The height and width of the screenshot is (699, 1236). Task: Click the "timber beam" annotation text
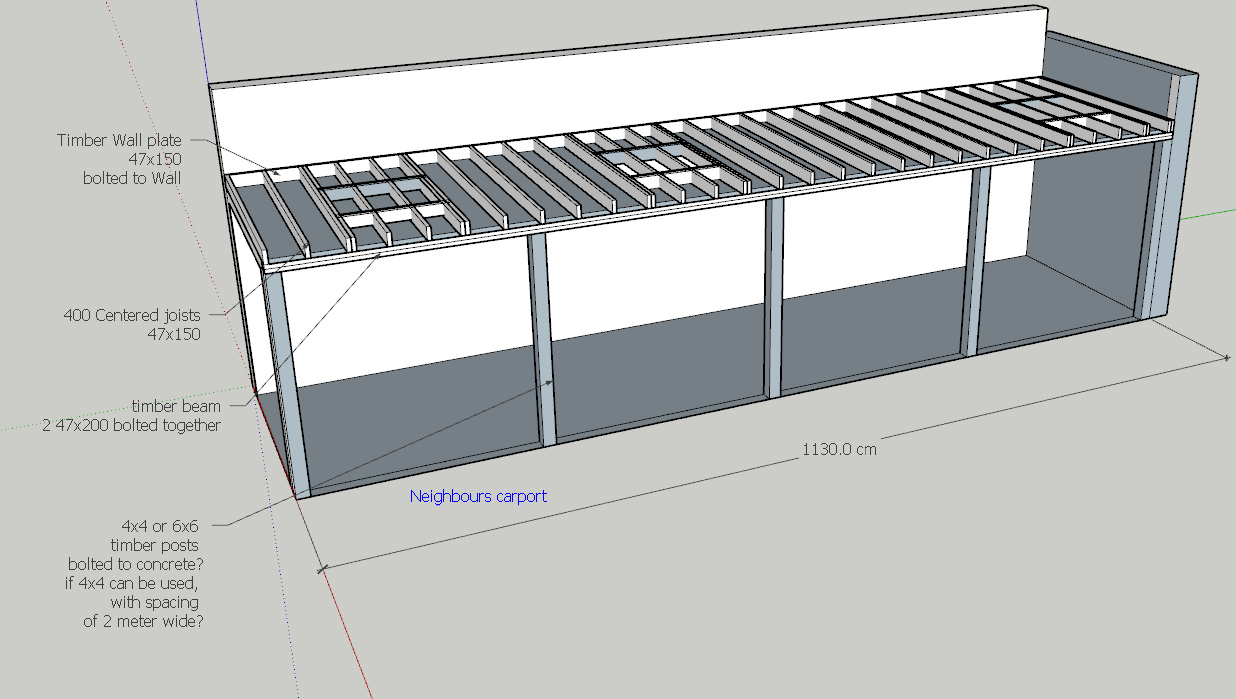(x=176, y=406)
